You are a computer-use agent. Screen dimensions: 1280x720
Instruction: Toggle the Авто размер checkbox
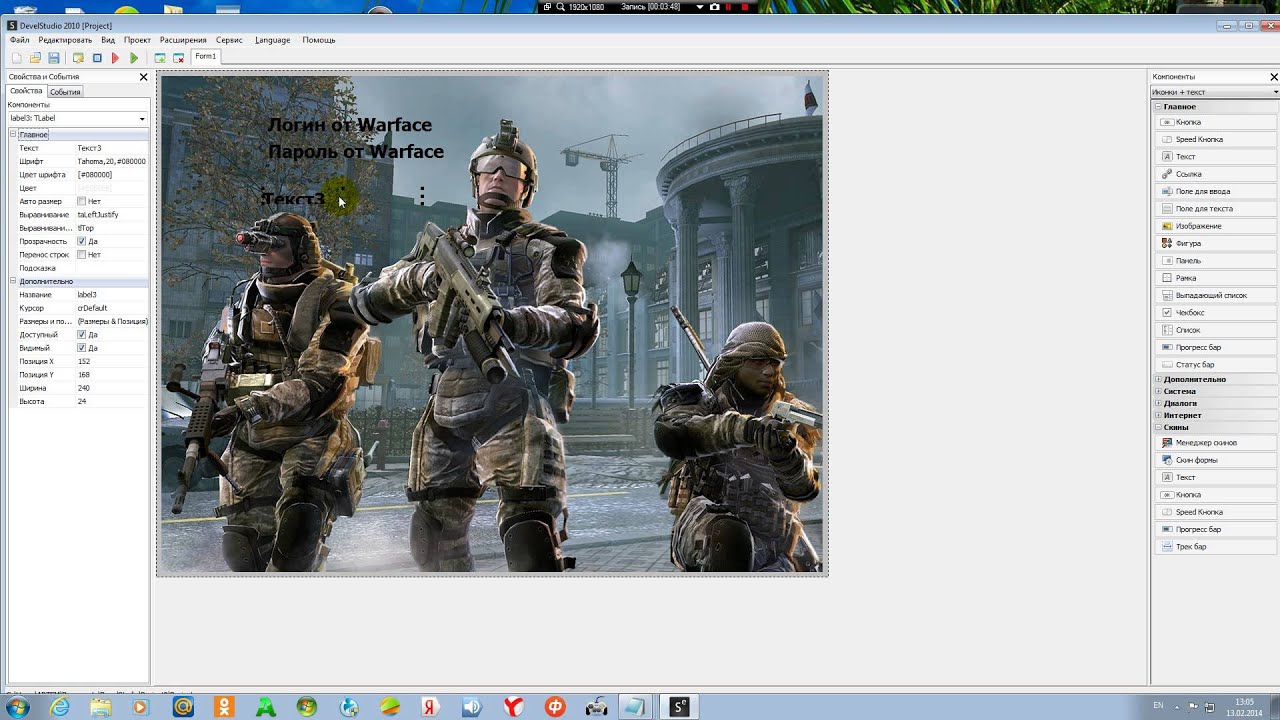tap(82, 201)
